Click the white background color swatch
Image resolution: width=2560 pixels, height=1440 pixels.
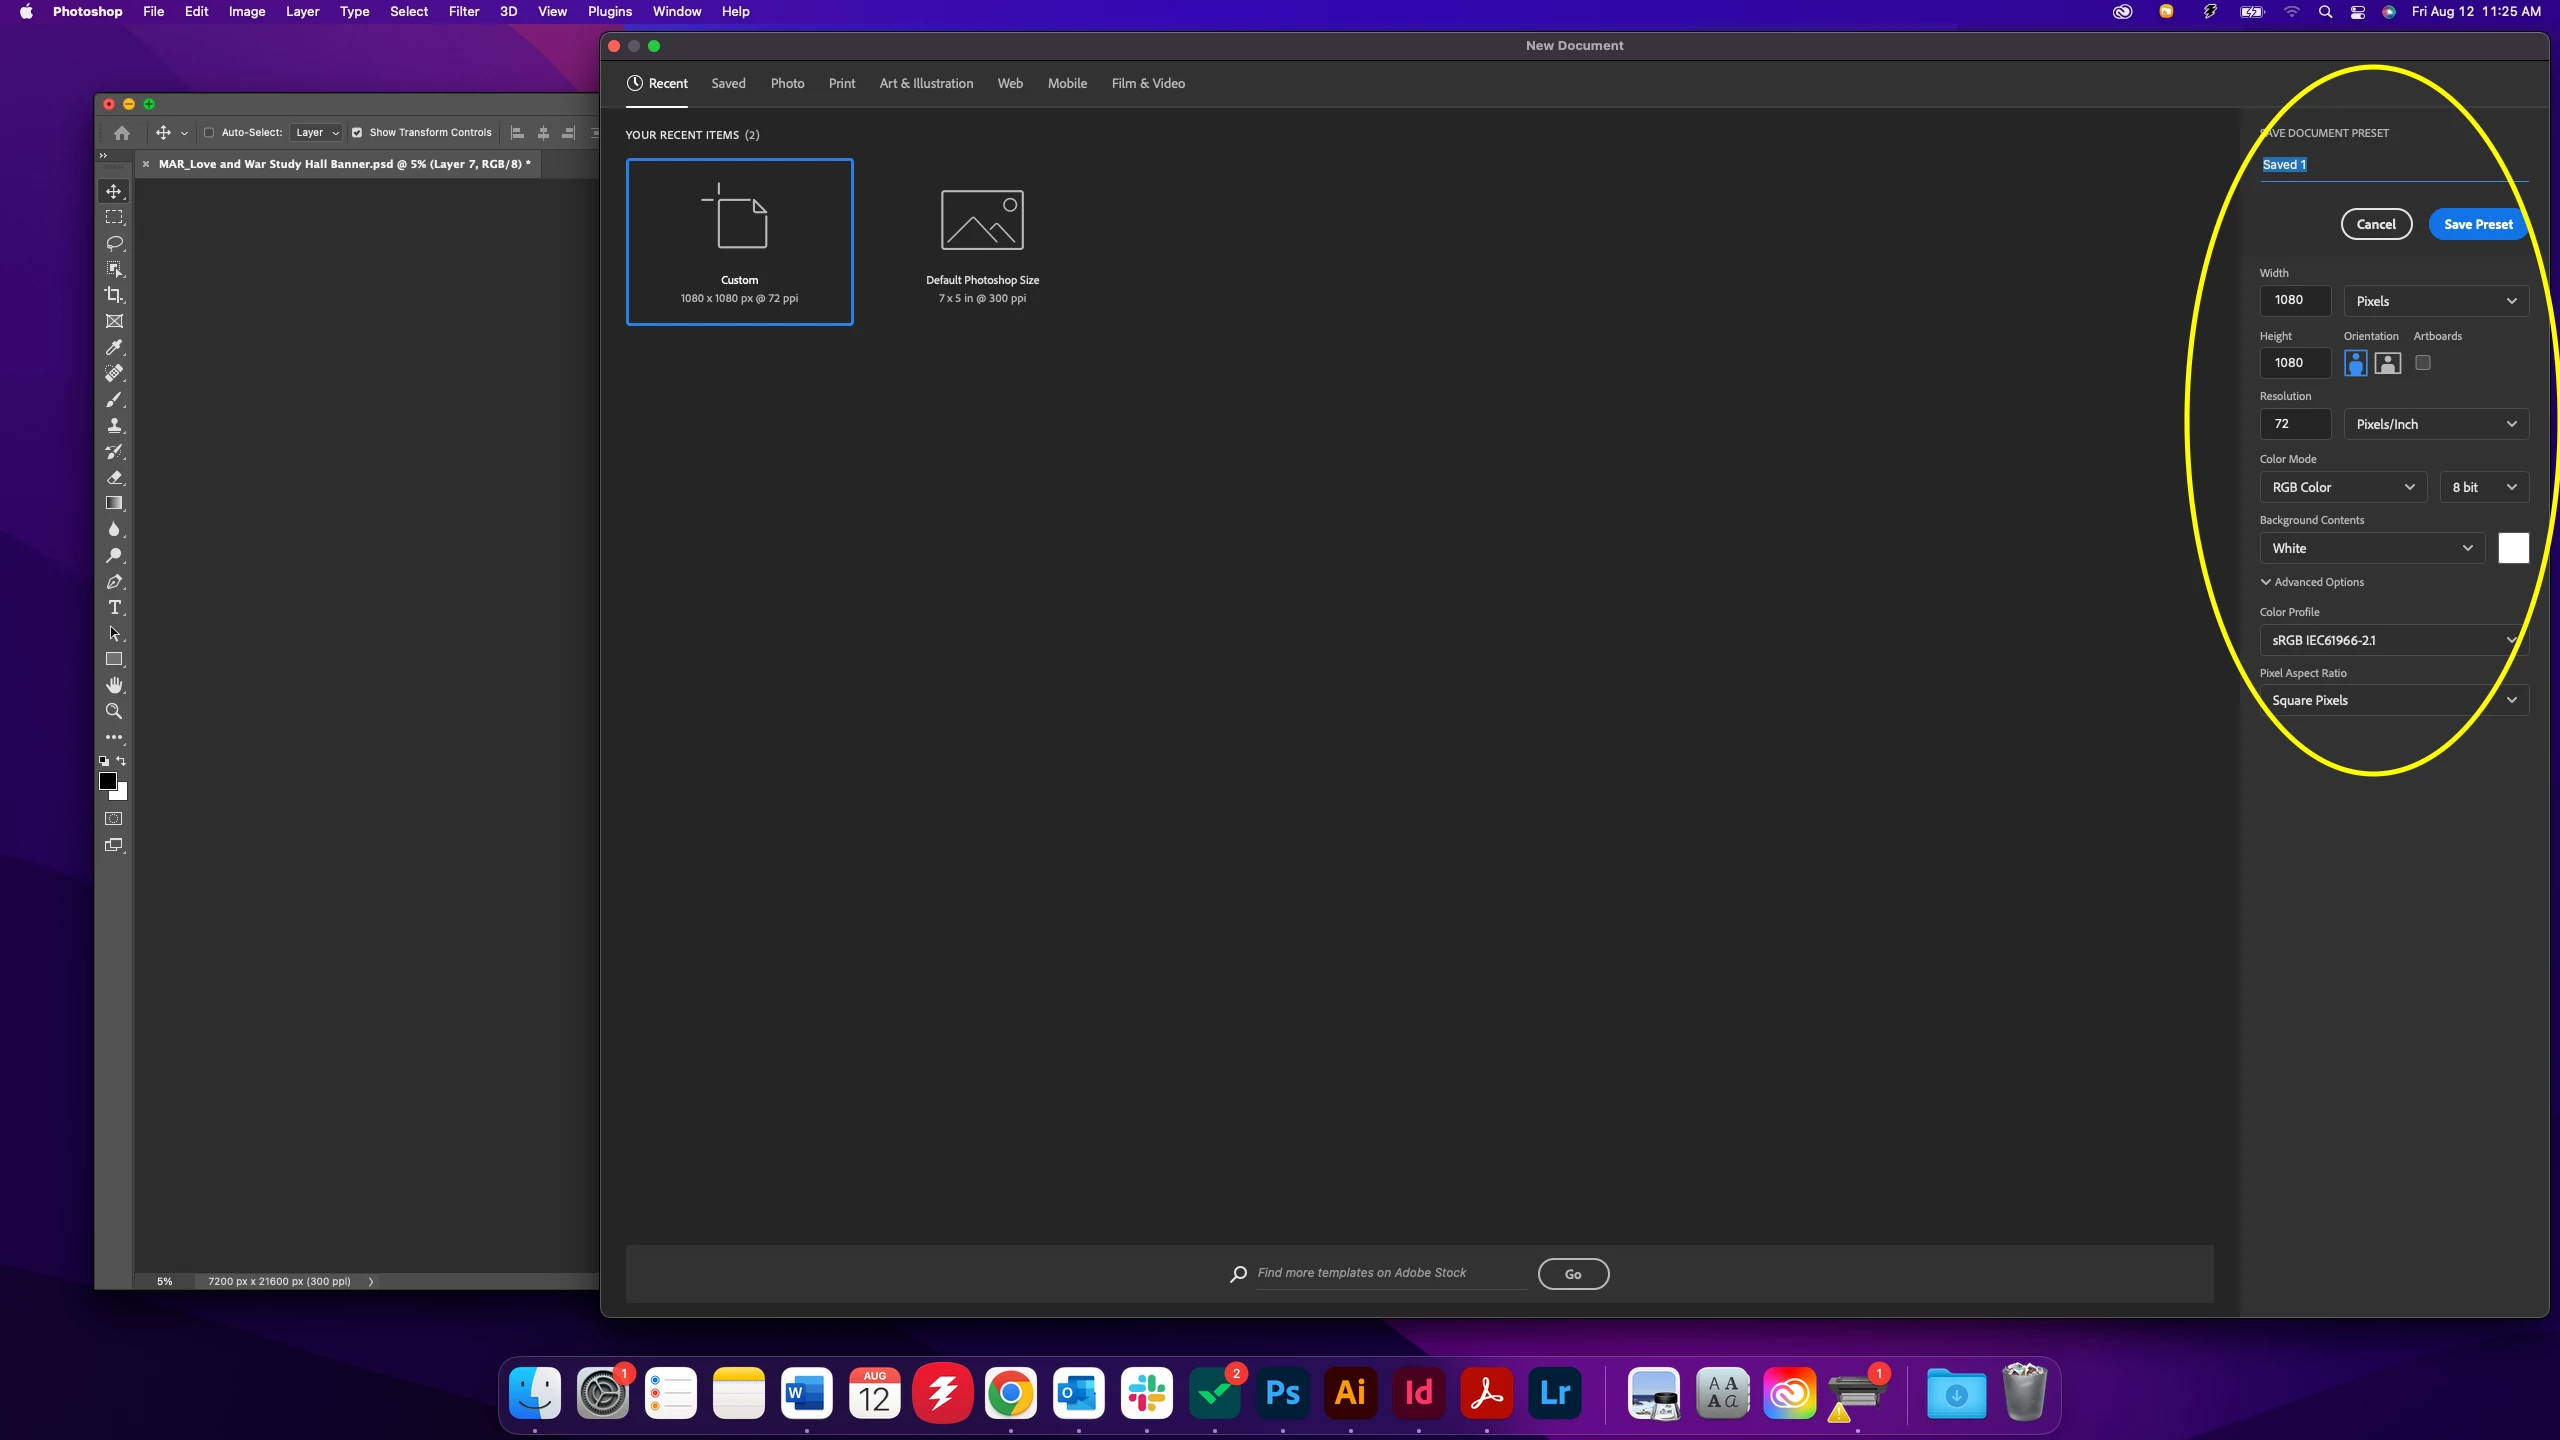pyautogui.click(x=2513, y=548)
